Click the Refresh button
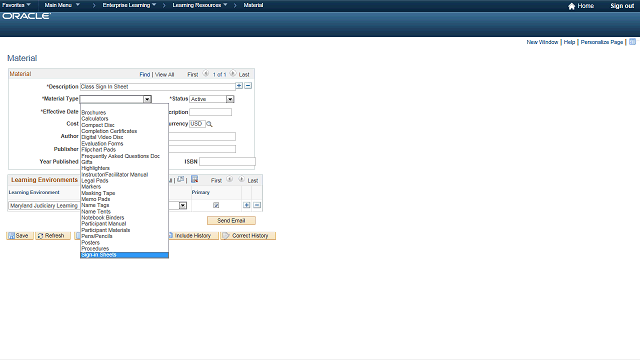The image size is (640, 360). (53, 236)
